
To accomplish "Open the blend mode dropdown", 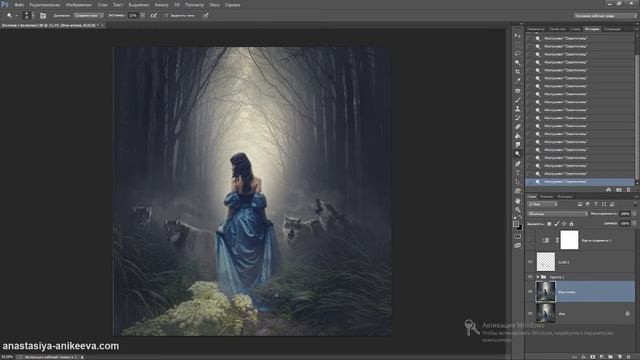I will (x=558, y=213).
